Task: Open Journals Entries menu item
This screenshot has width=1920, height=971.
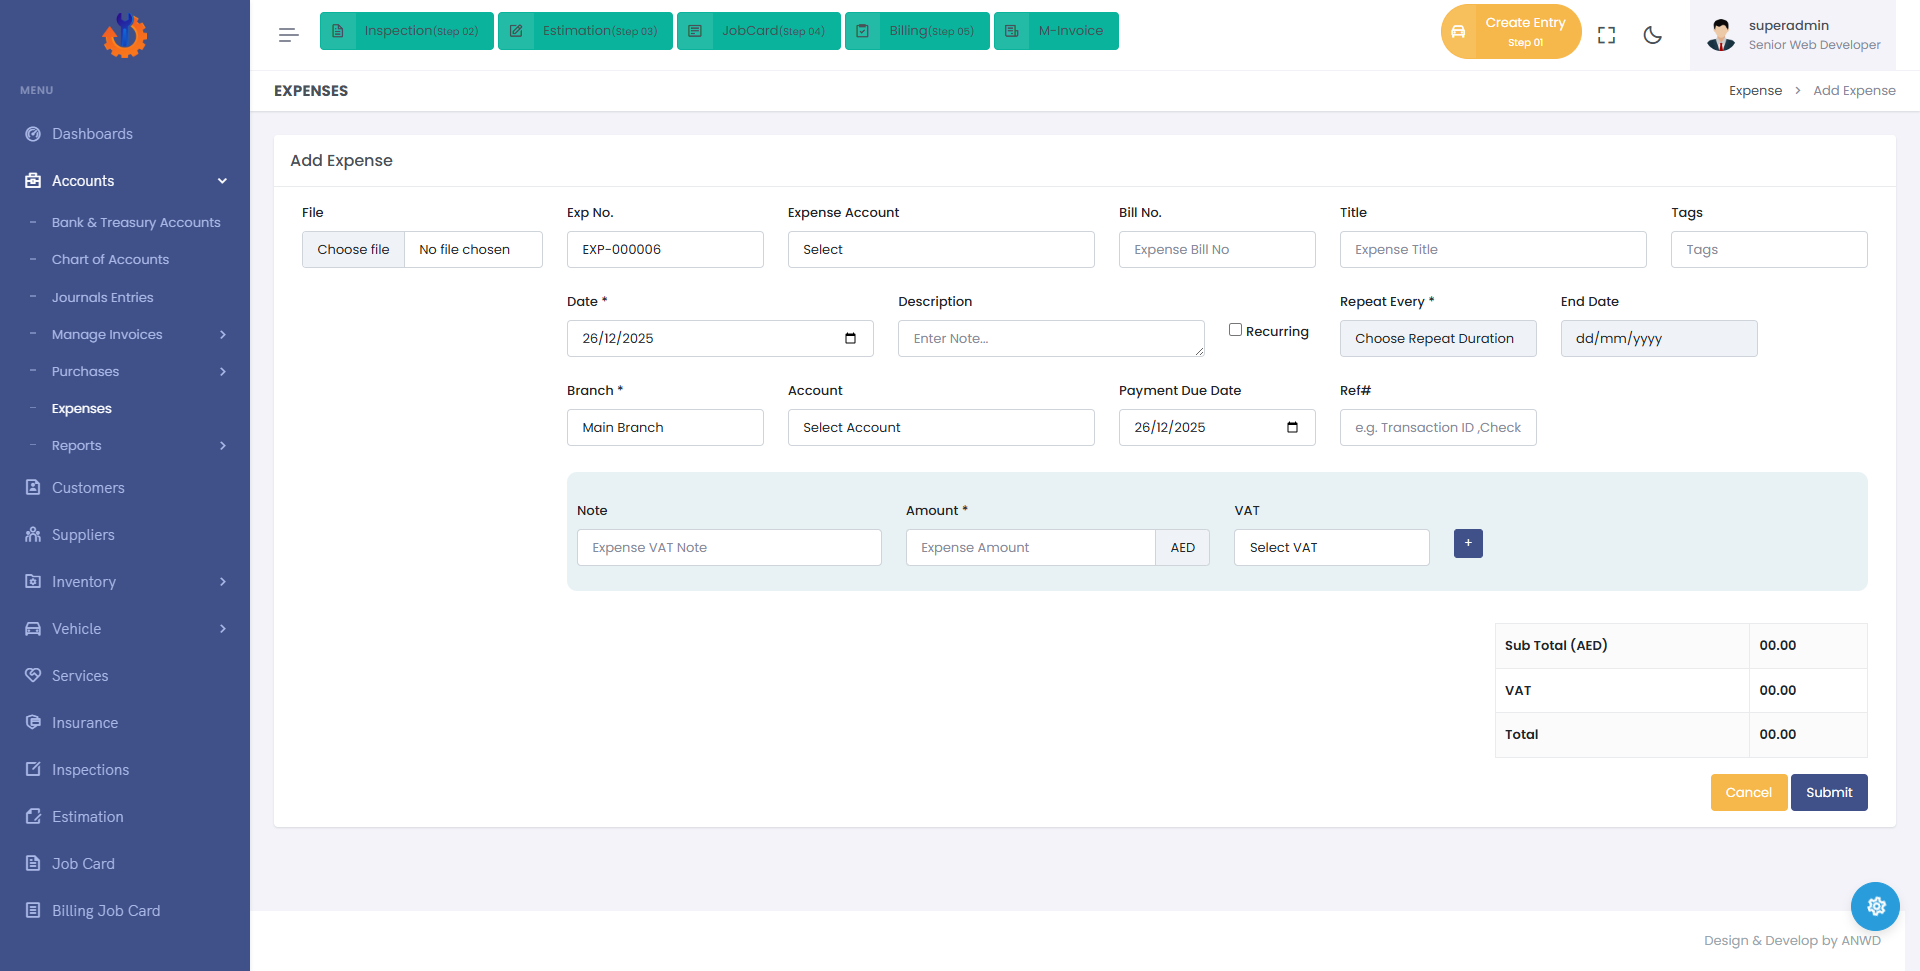Action: (x=102, y=297)
